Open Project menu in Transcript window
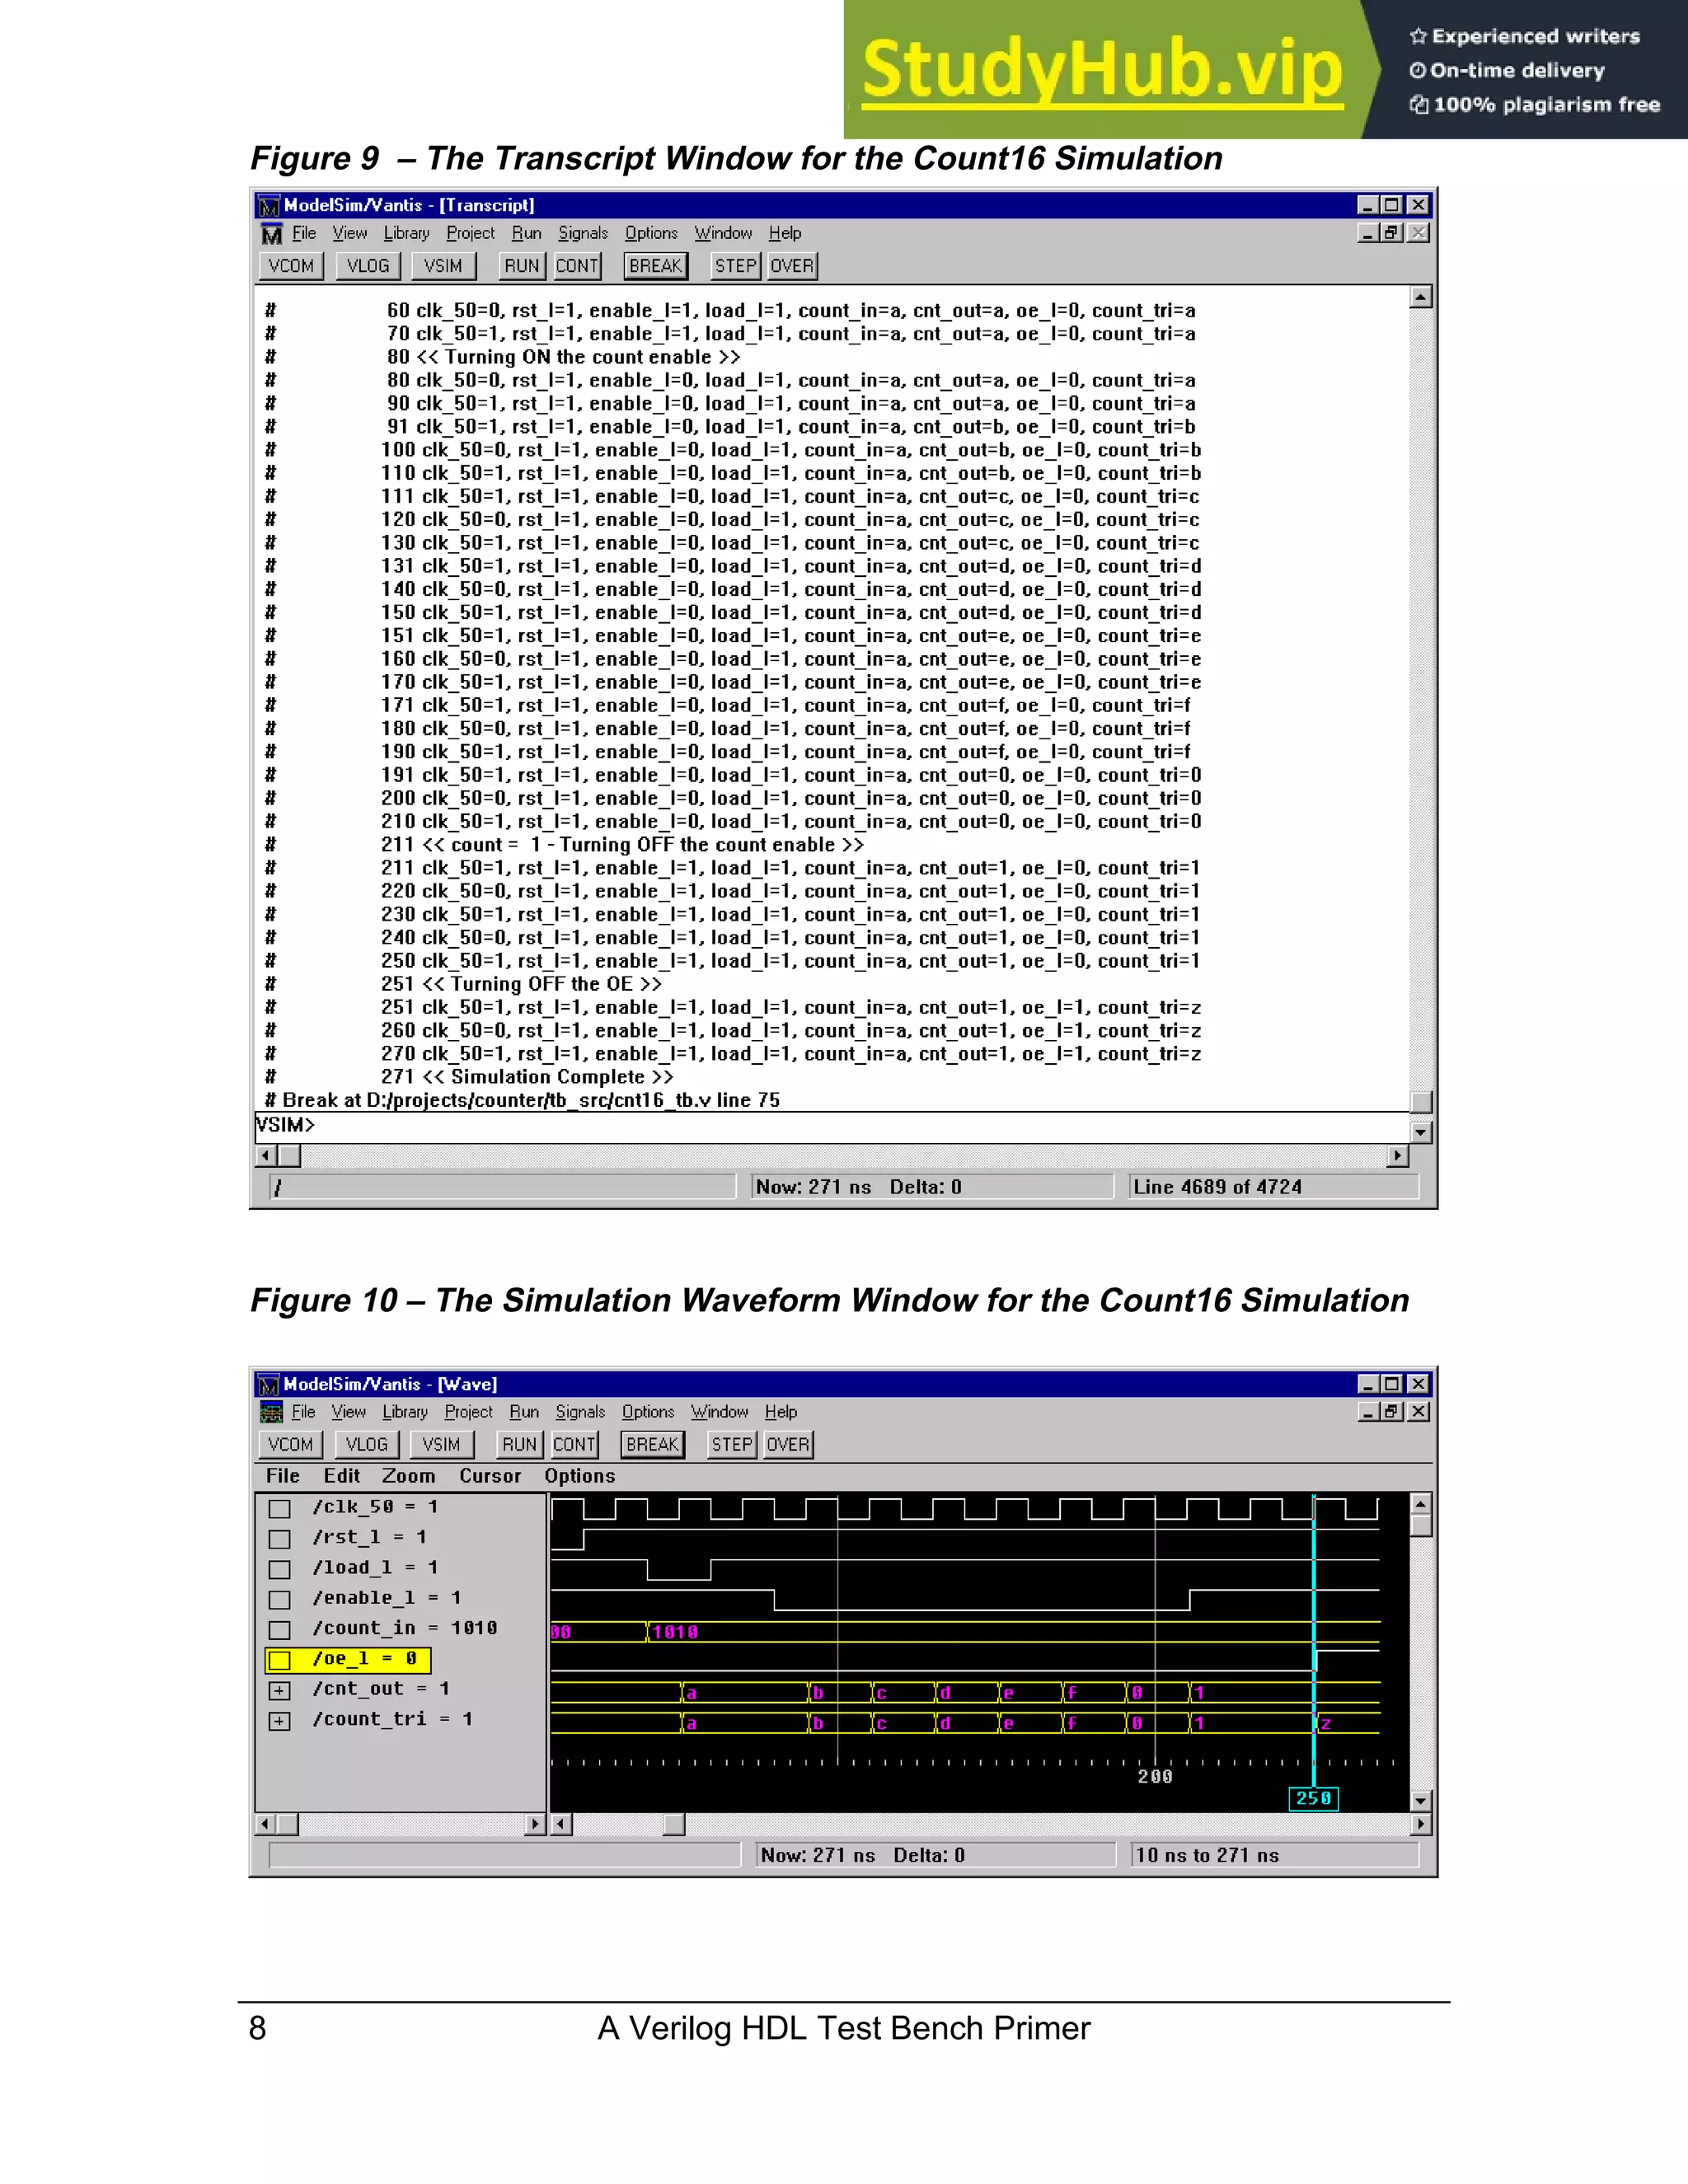The width and height of the screenshot is (1688, 2184). [x=470, y=233]
